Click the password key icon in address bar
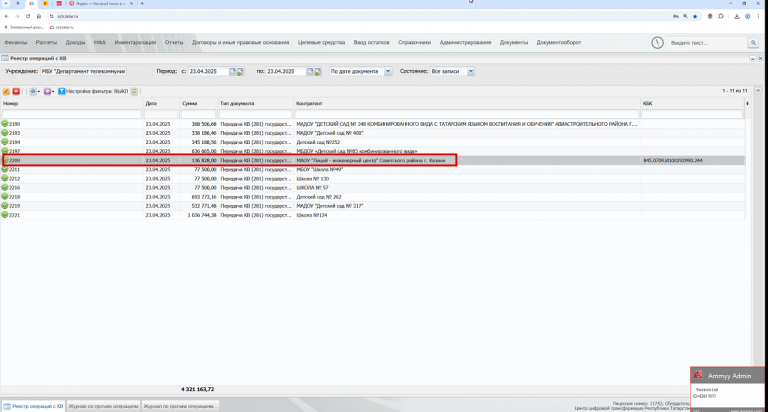 (676, 16)
